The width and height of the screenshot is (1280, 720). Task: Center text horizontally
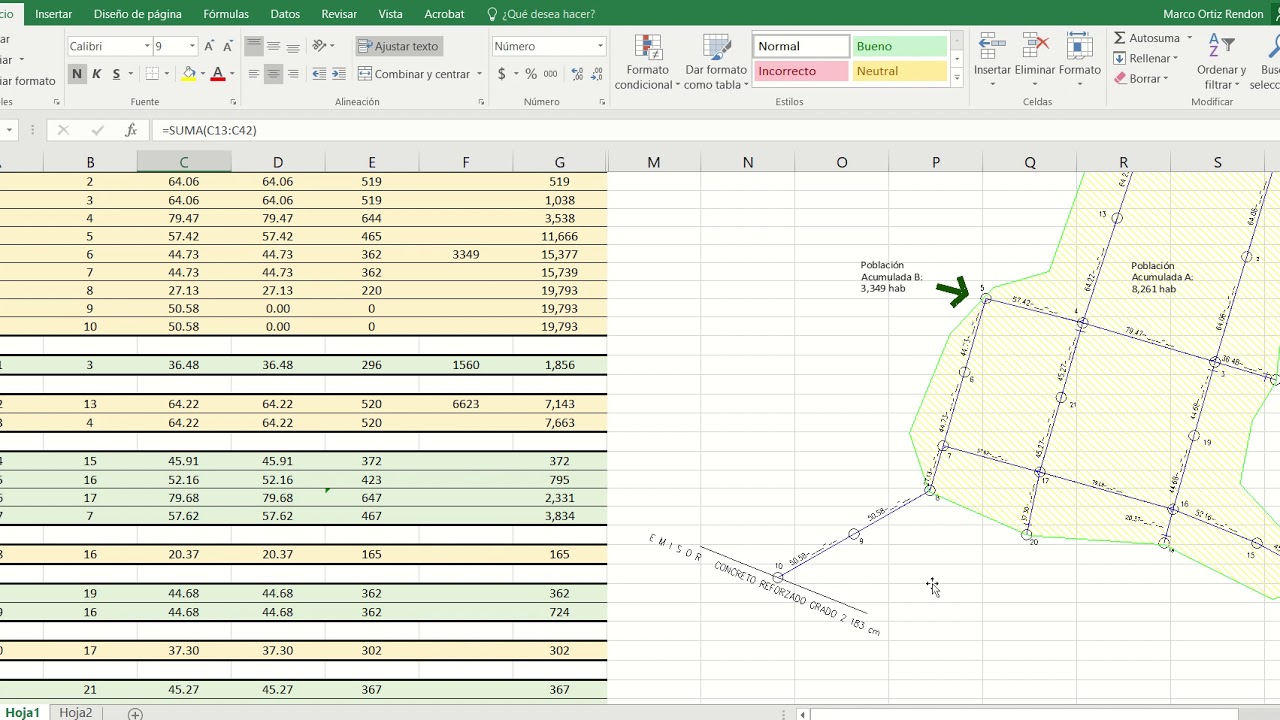[x=273, y=74]
